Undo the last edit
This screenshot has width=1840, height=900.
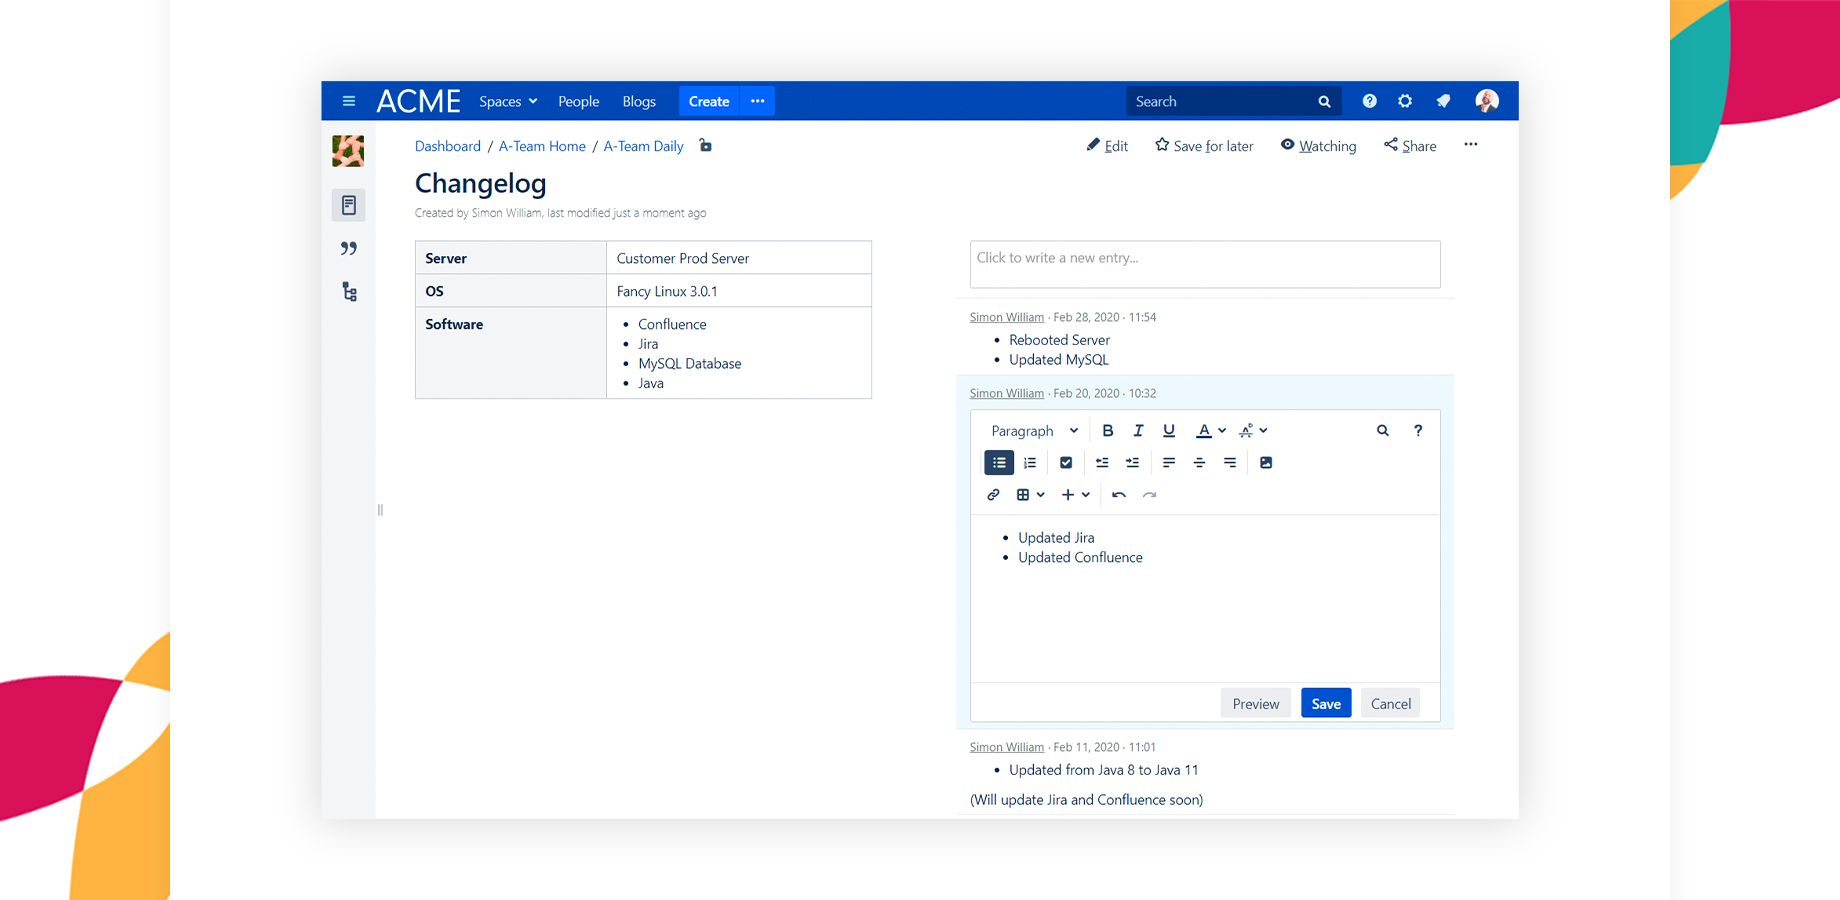tap(1119, 495)
